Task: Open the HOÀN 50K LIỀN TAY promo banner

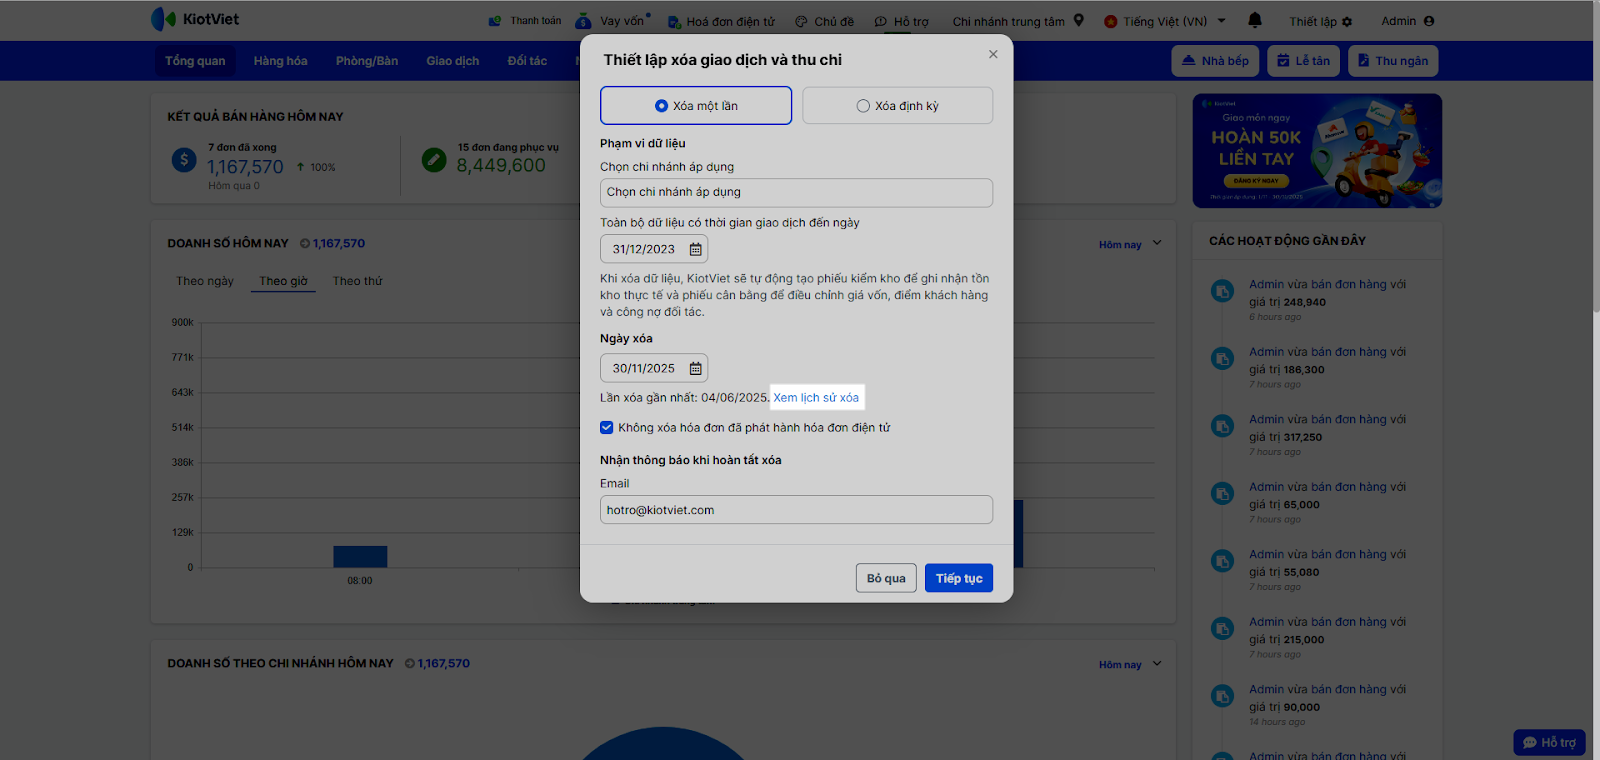Action: pos(1317,151)
